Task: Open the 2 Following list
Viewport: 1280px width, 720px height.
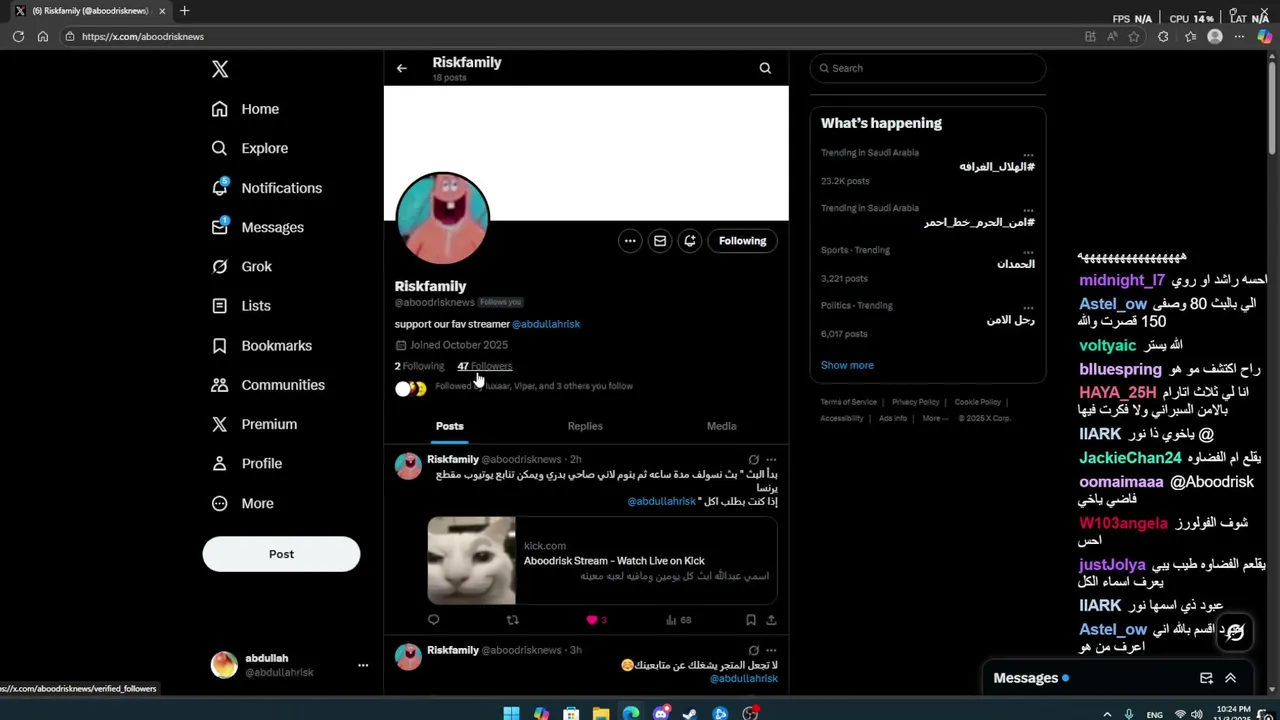Action: click(x=419, y=366)
